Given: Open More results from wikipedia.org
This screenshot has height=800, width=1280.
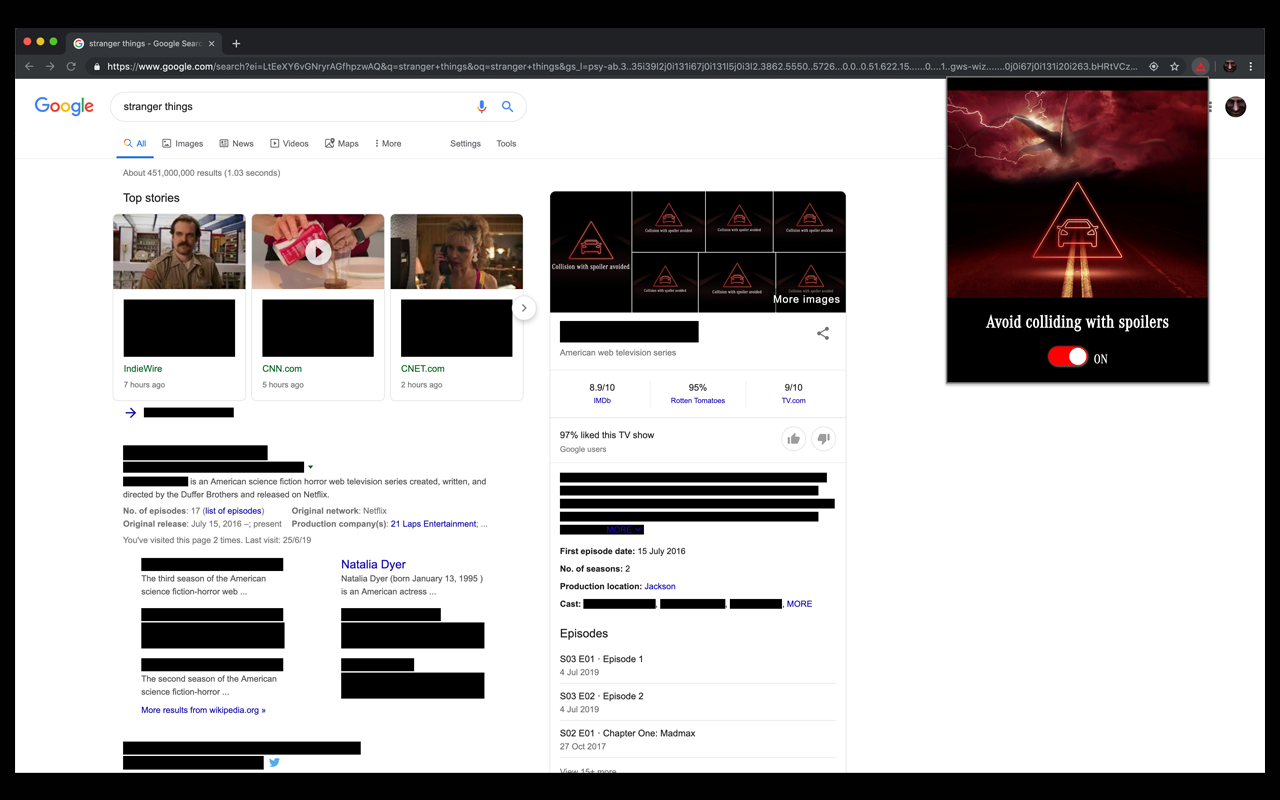Looking at the screenshot, I should pyautogui.click(x=203, y=710).
